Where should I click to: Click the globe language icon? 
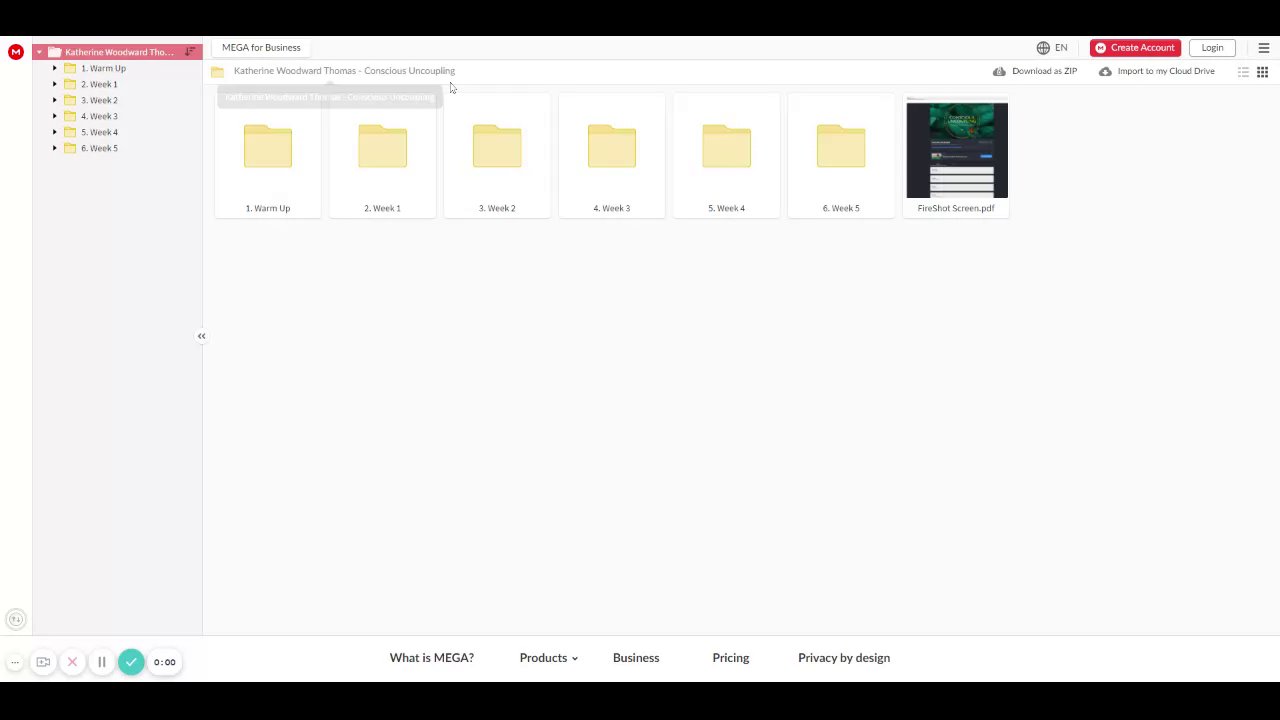coord(1043,48)
